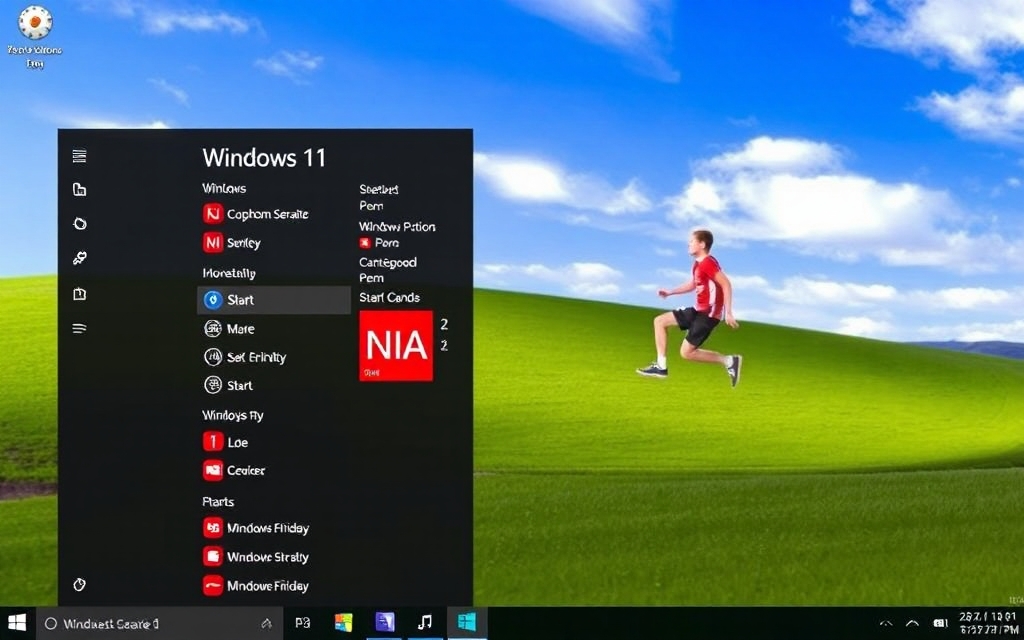The width and height of the screenshot is (1024, 640).
Task: Open the documents icon in the Start sidebar
Action: coord(80,190)
